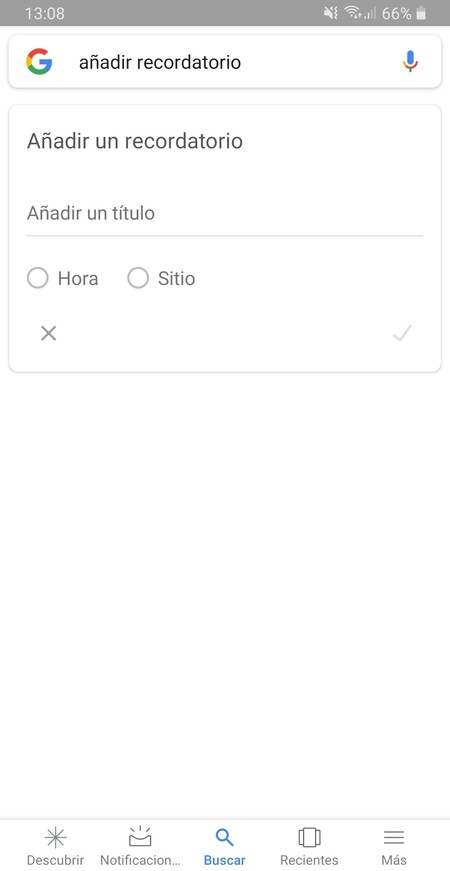Activate the voice search microphone
The width and height of the screenshot is (450, 871).
click(410, 62)
